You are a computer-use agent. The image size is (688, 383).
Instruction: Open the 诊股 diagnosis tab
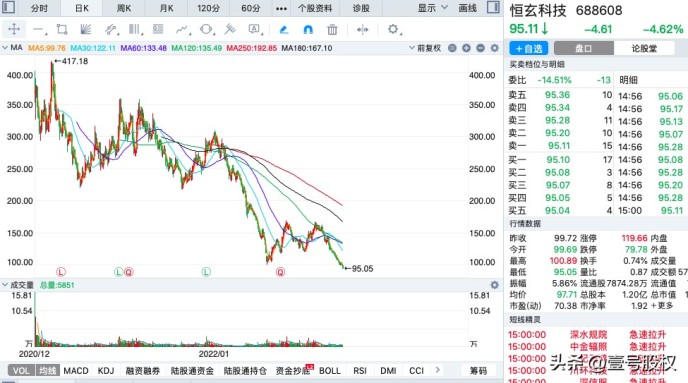(361, 8)
